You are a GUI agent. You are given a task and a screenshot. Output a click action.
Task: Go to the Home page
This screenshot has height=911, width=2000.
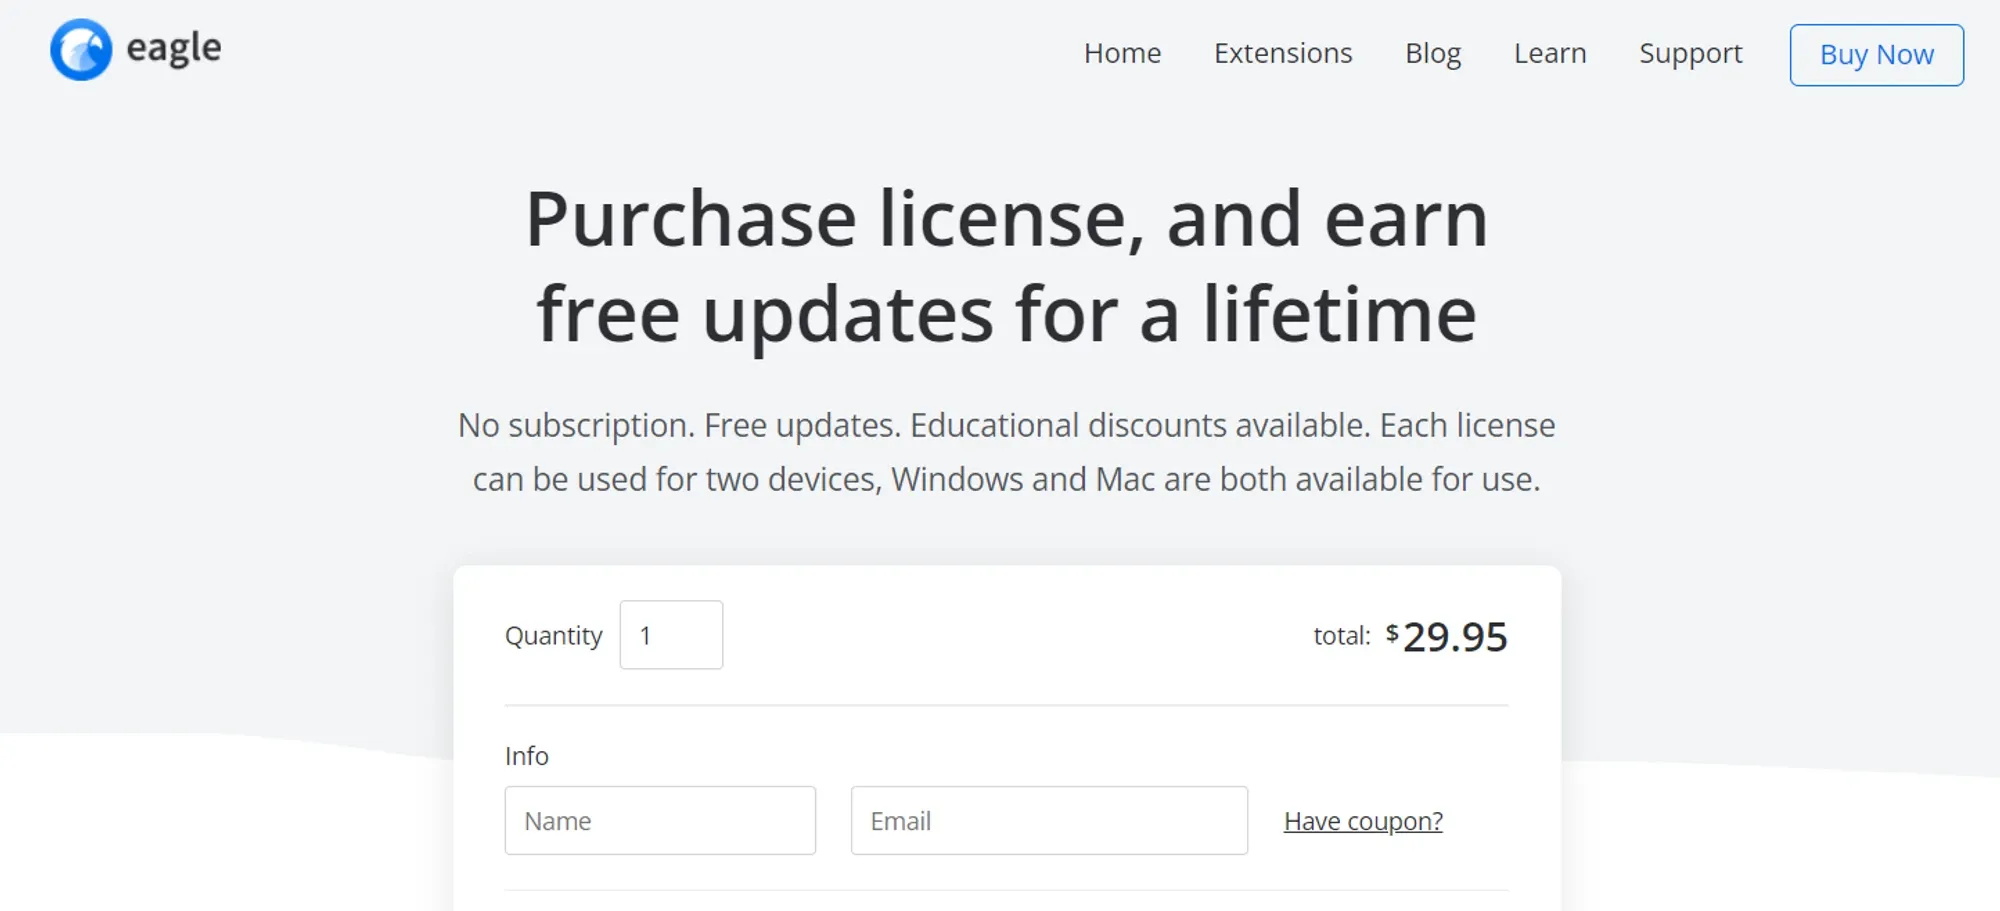[x=1122, y=53]
